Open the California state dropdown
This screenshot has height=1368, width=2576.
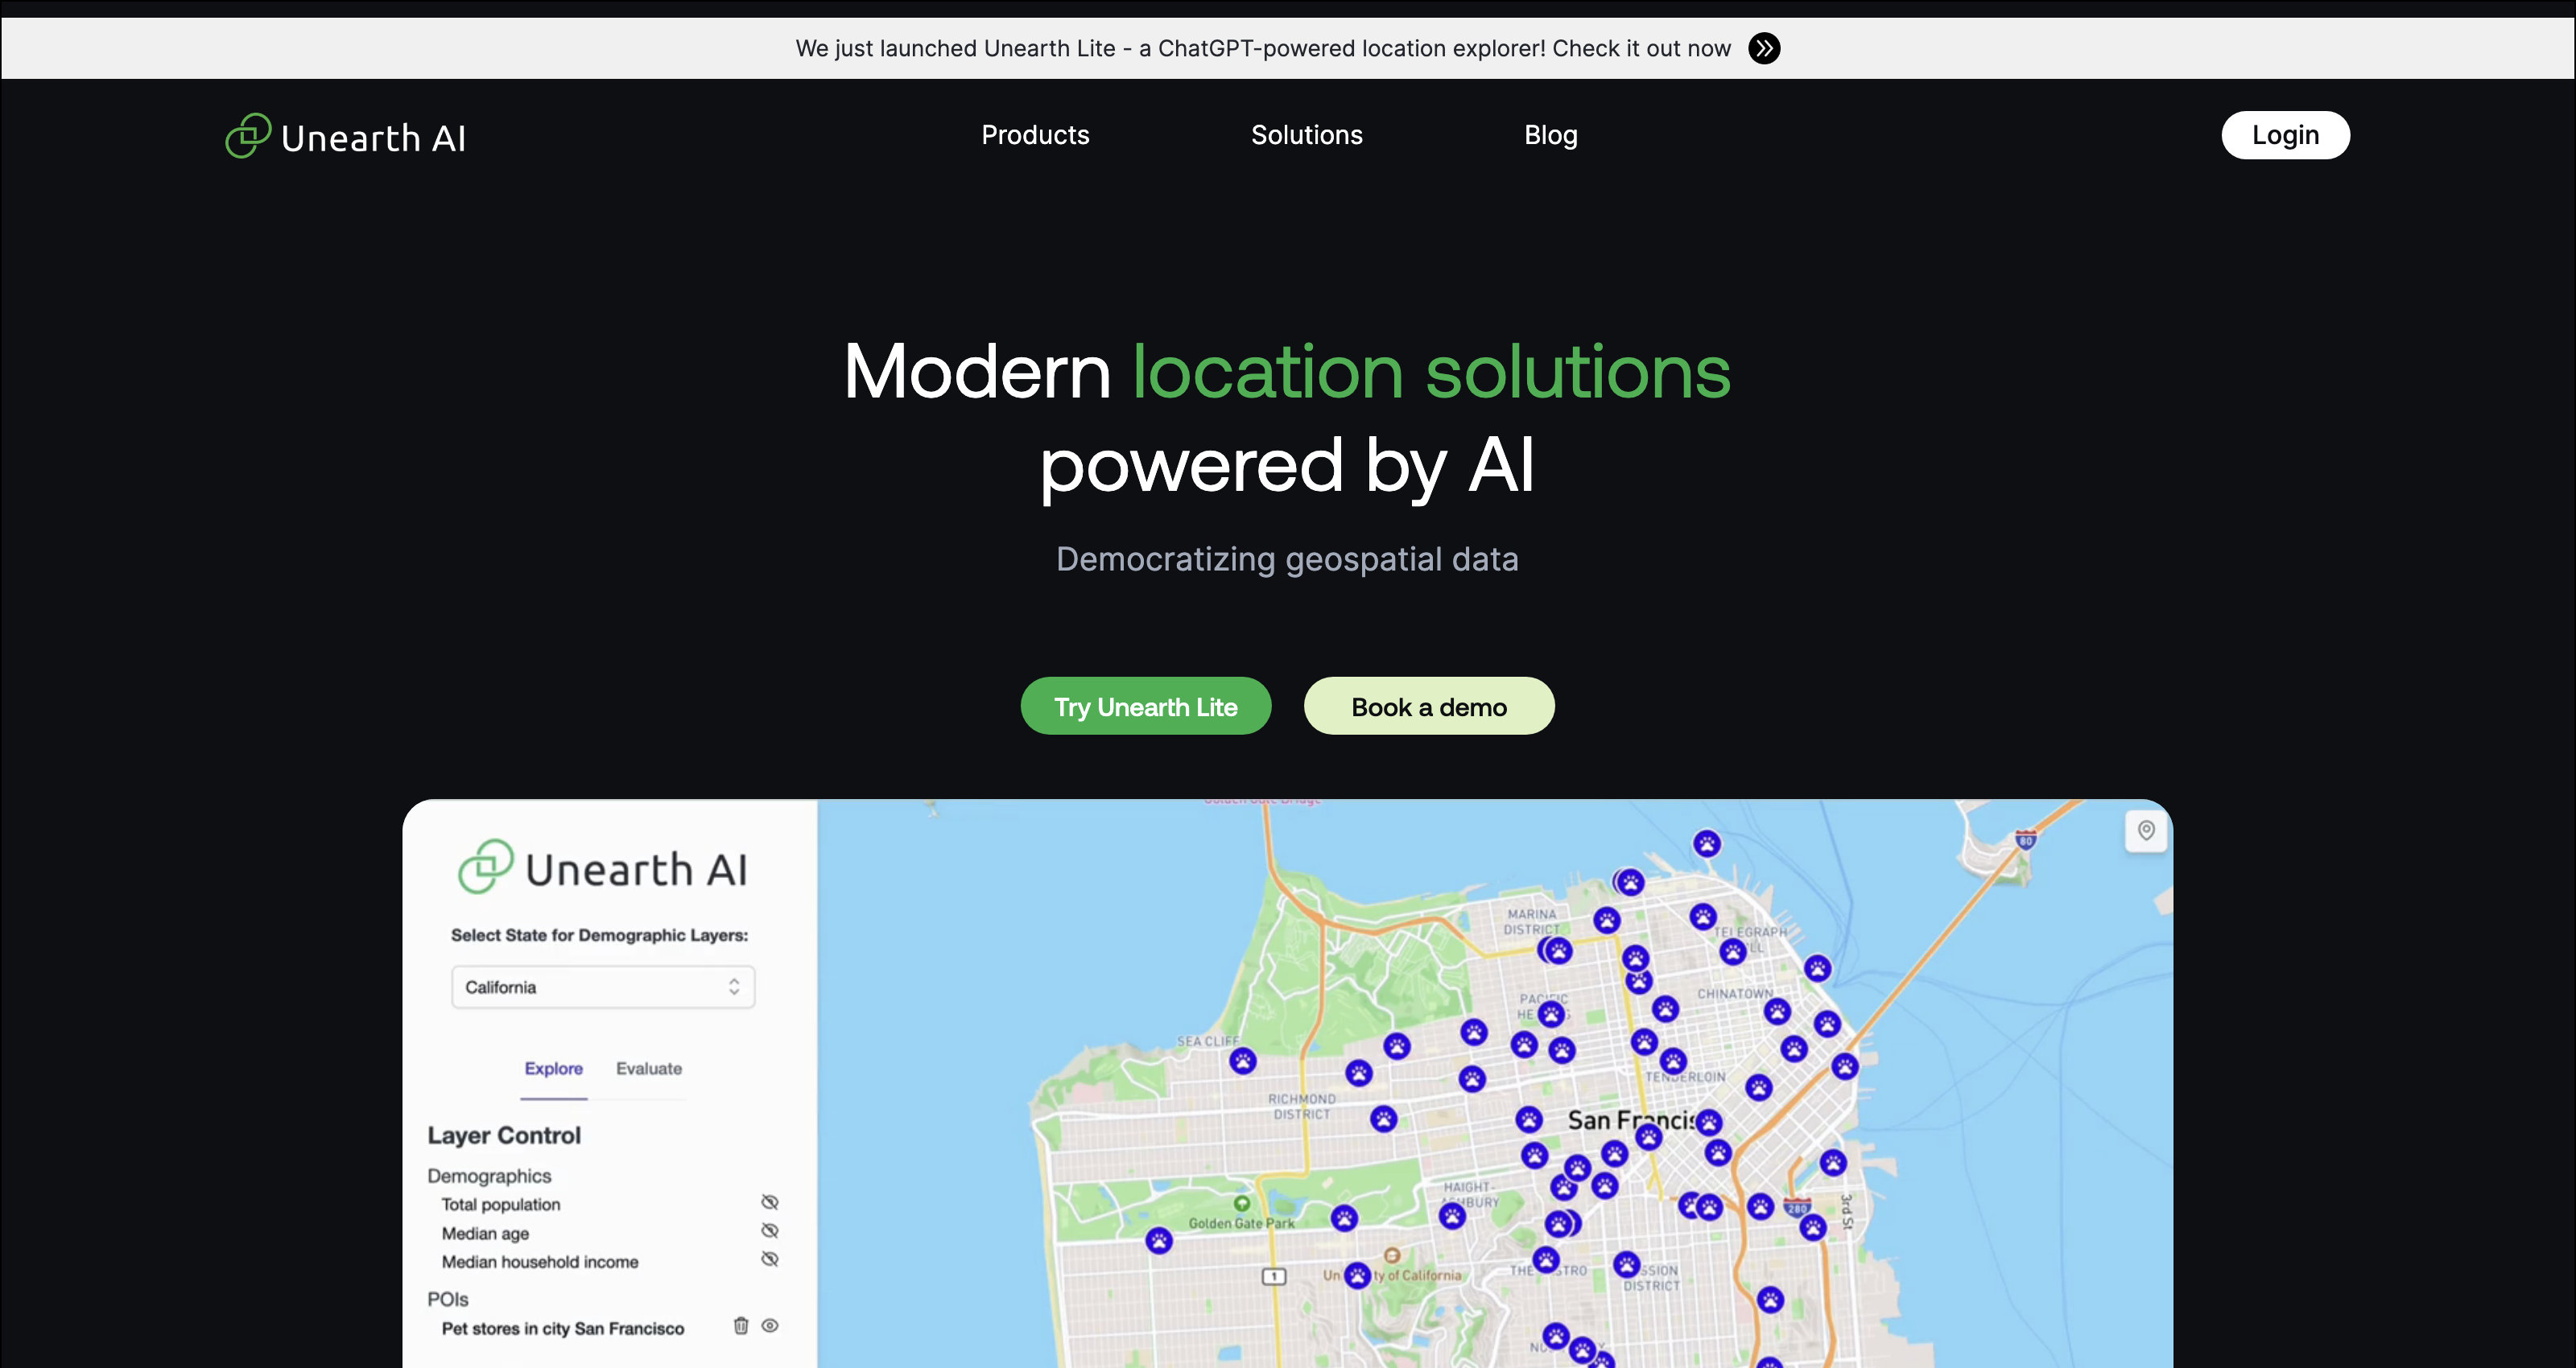click(x=603, y=987)
